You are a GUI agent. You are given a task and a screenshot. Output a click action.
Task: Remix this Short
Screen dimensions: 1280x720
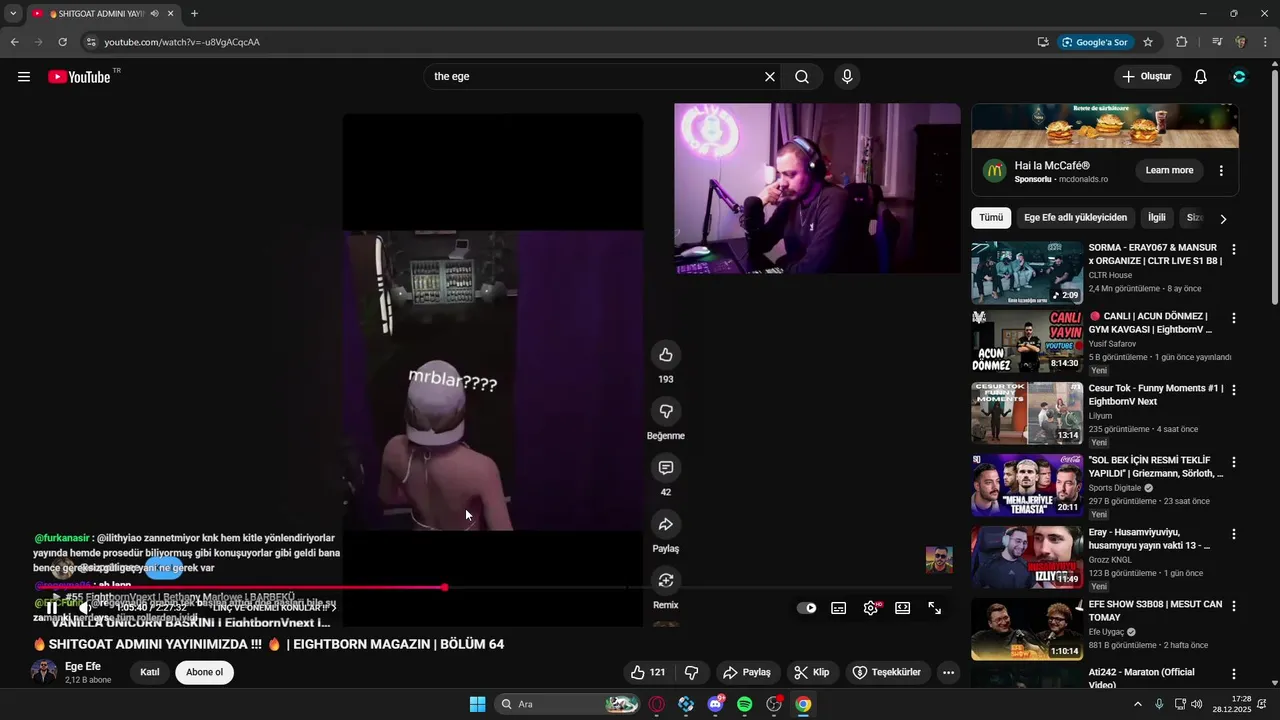(666, 581)
